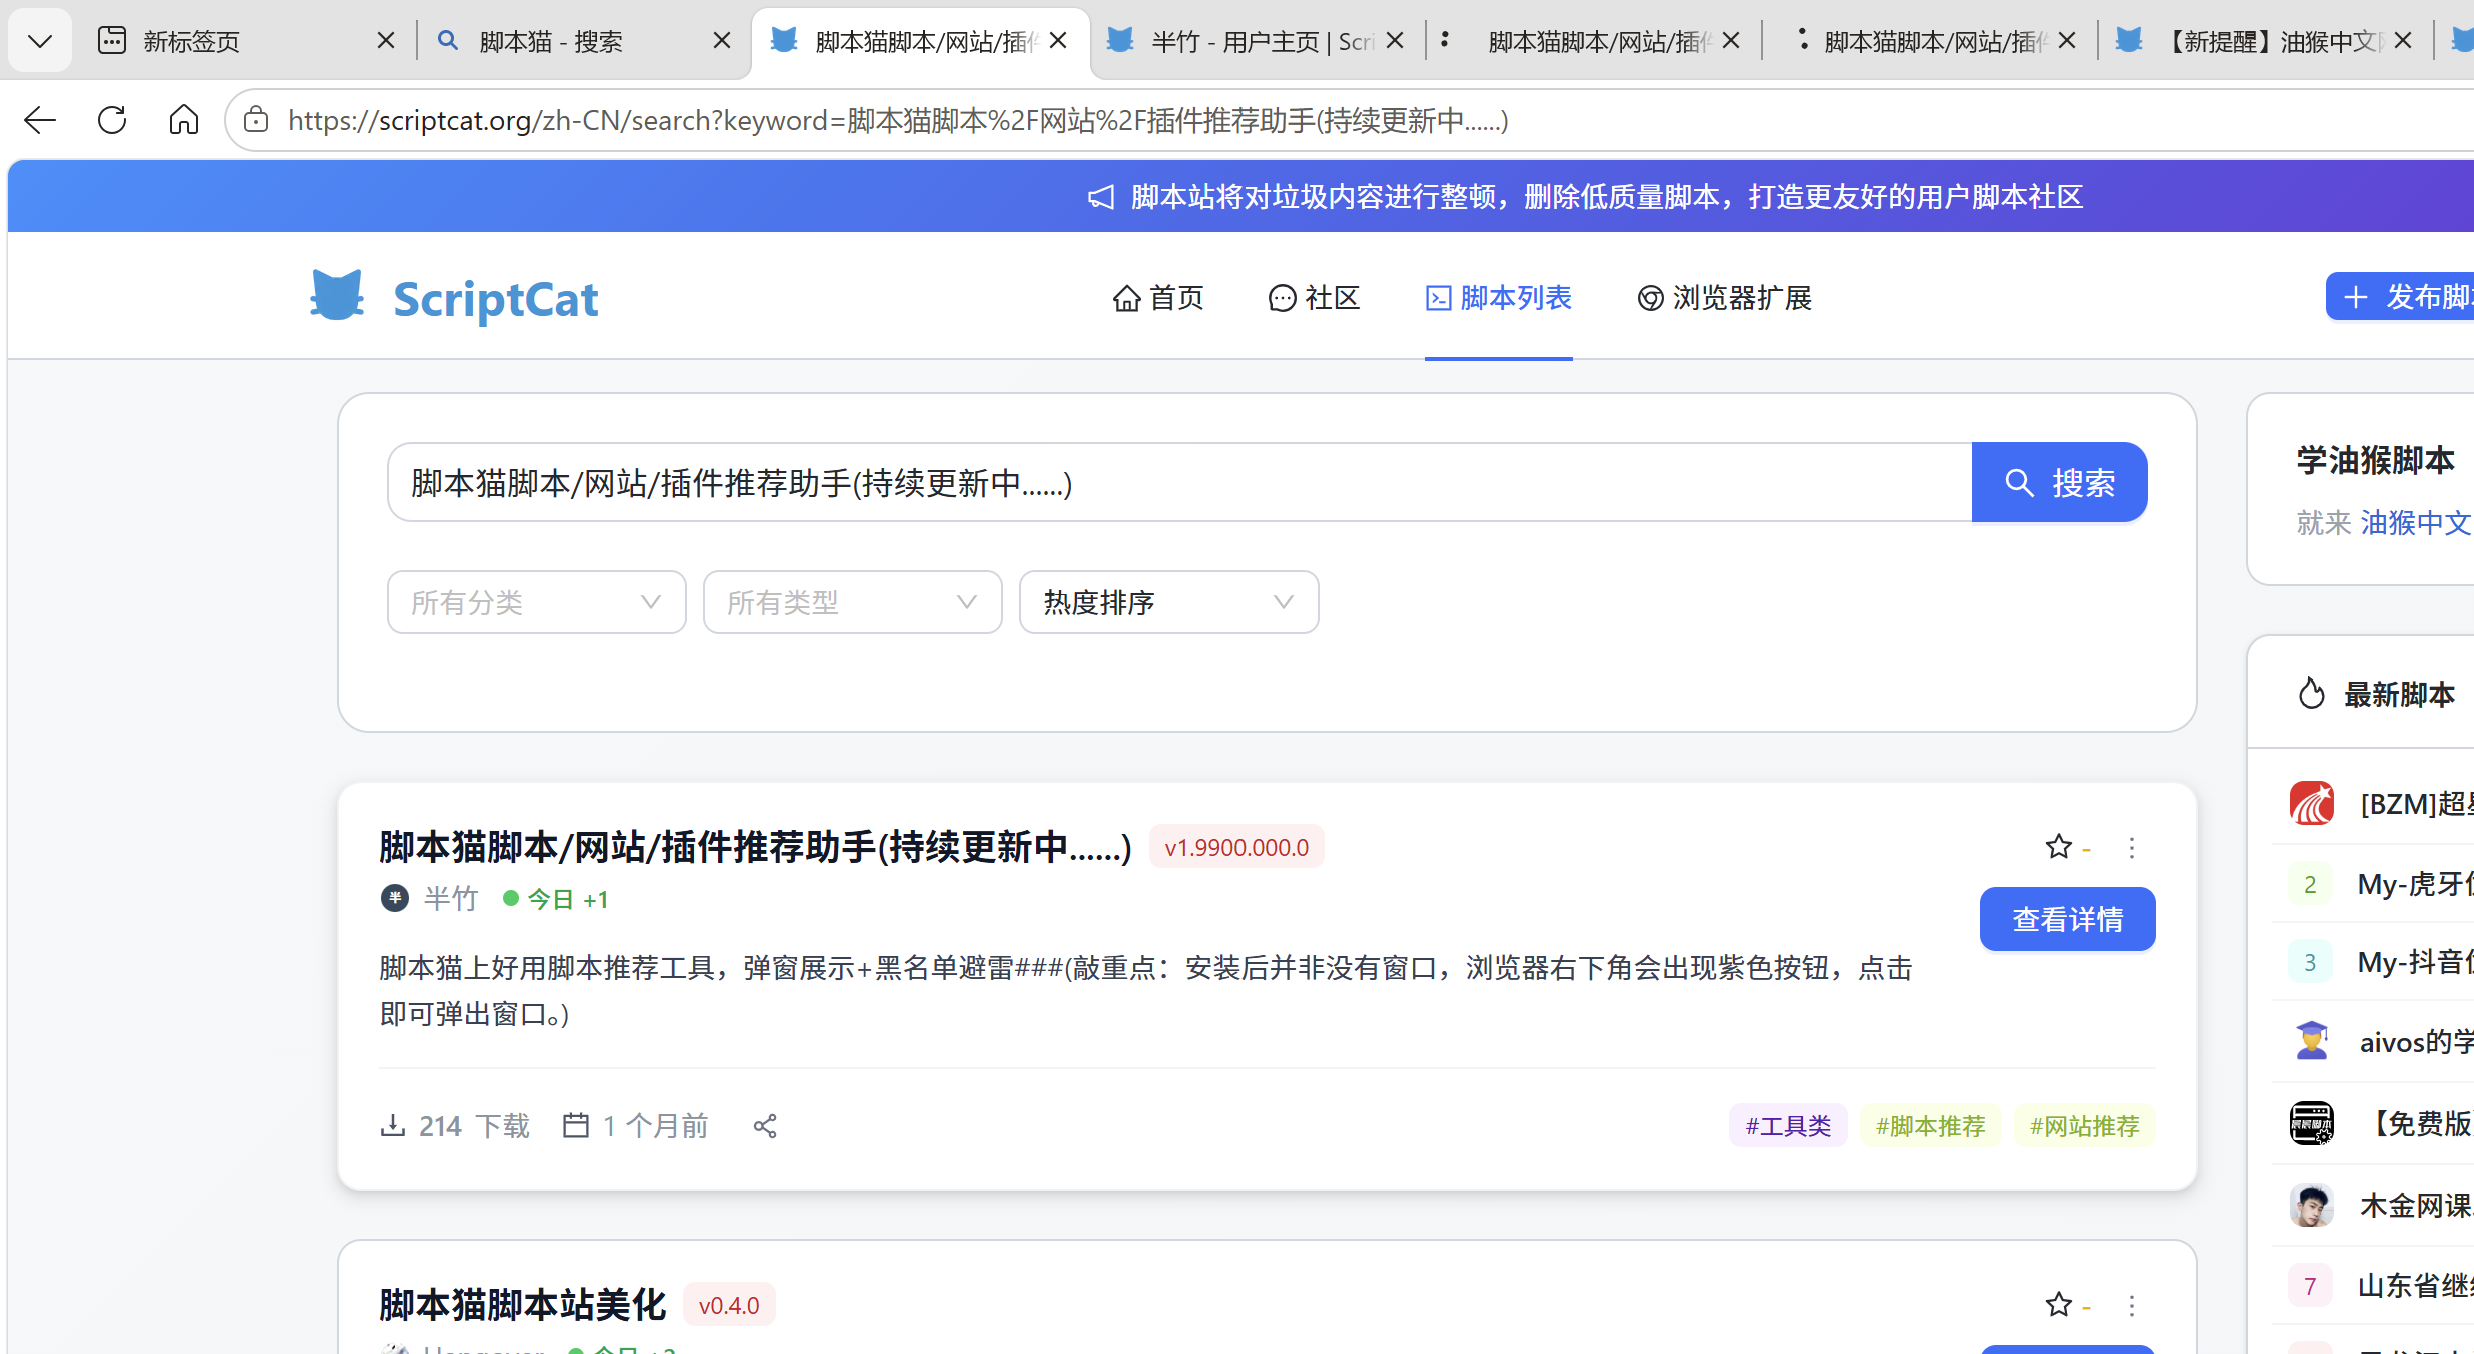Click the announcement banner text
The width and height of the screenshot is (2474, 1354).
pyautogui.click(x=1607, y=197)
